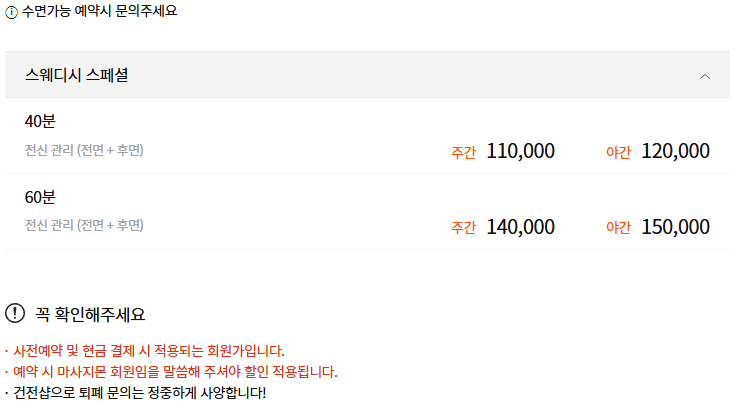Click the exclamation icon beside 꼭 확인해주세요
Screen dimensions: 738x403
pyautogui.click(x=15, y=313)
